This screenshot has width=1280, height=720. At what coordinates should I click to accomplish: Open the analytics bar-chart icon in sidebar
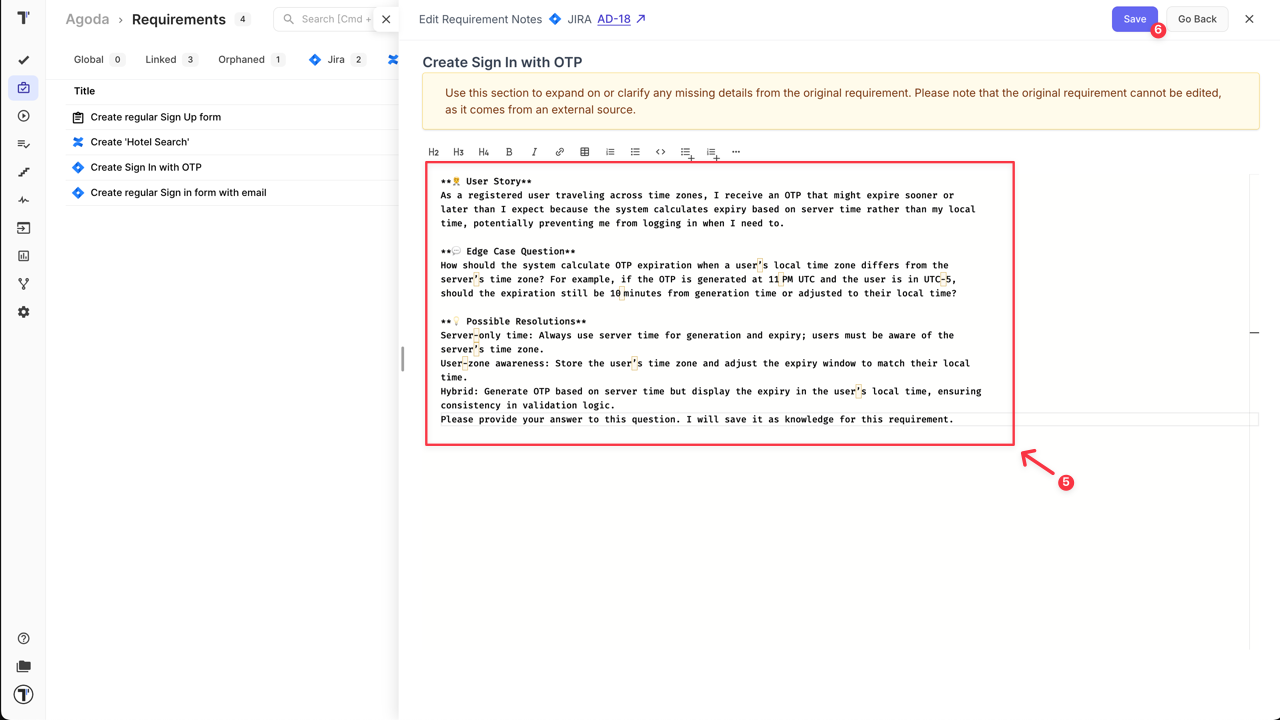pyautogui.click(x=23, y=255)
